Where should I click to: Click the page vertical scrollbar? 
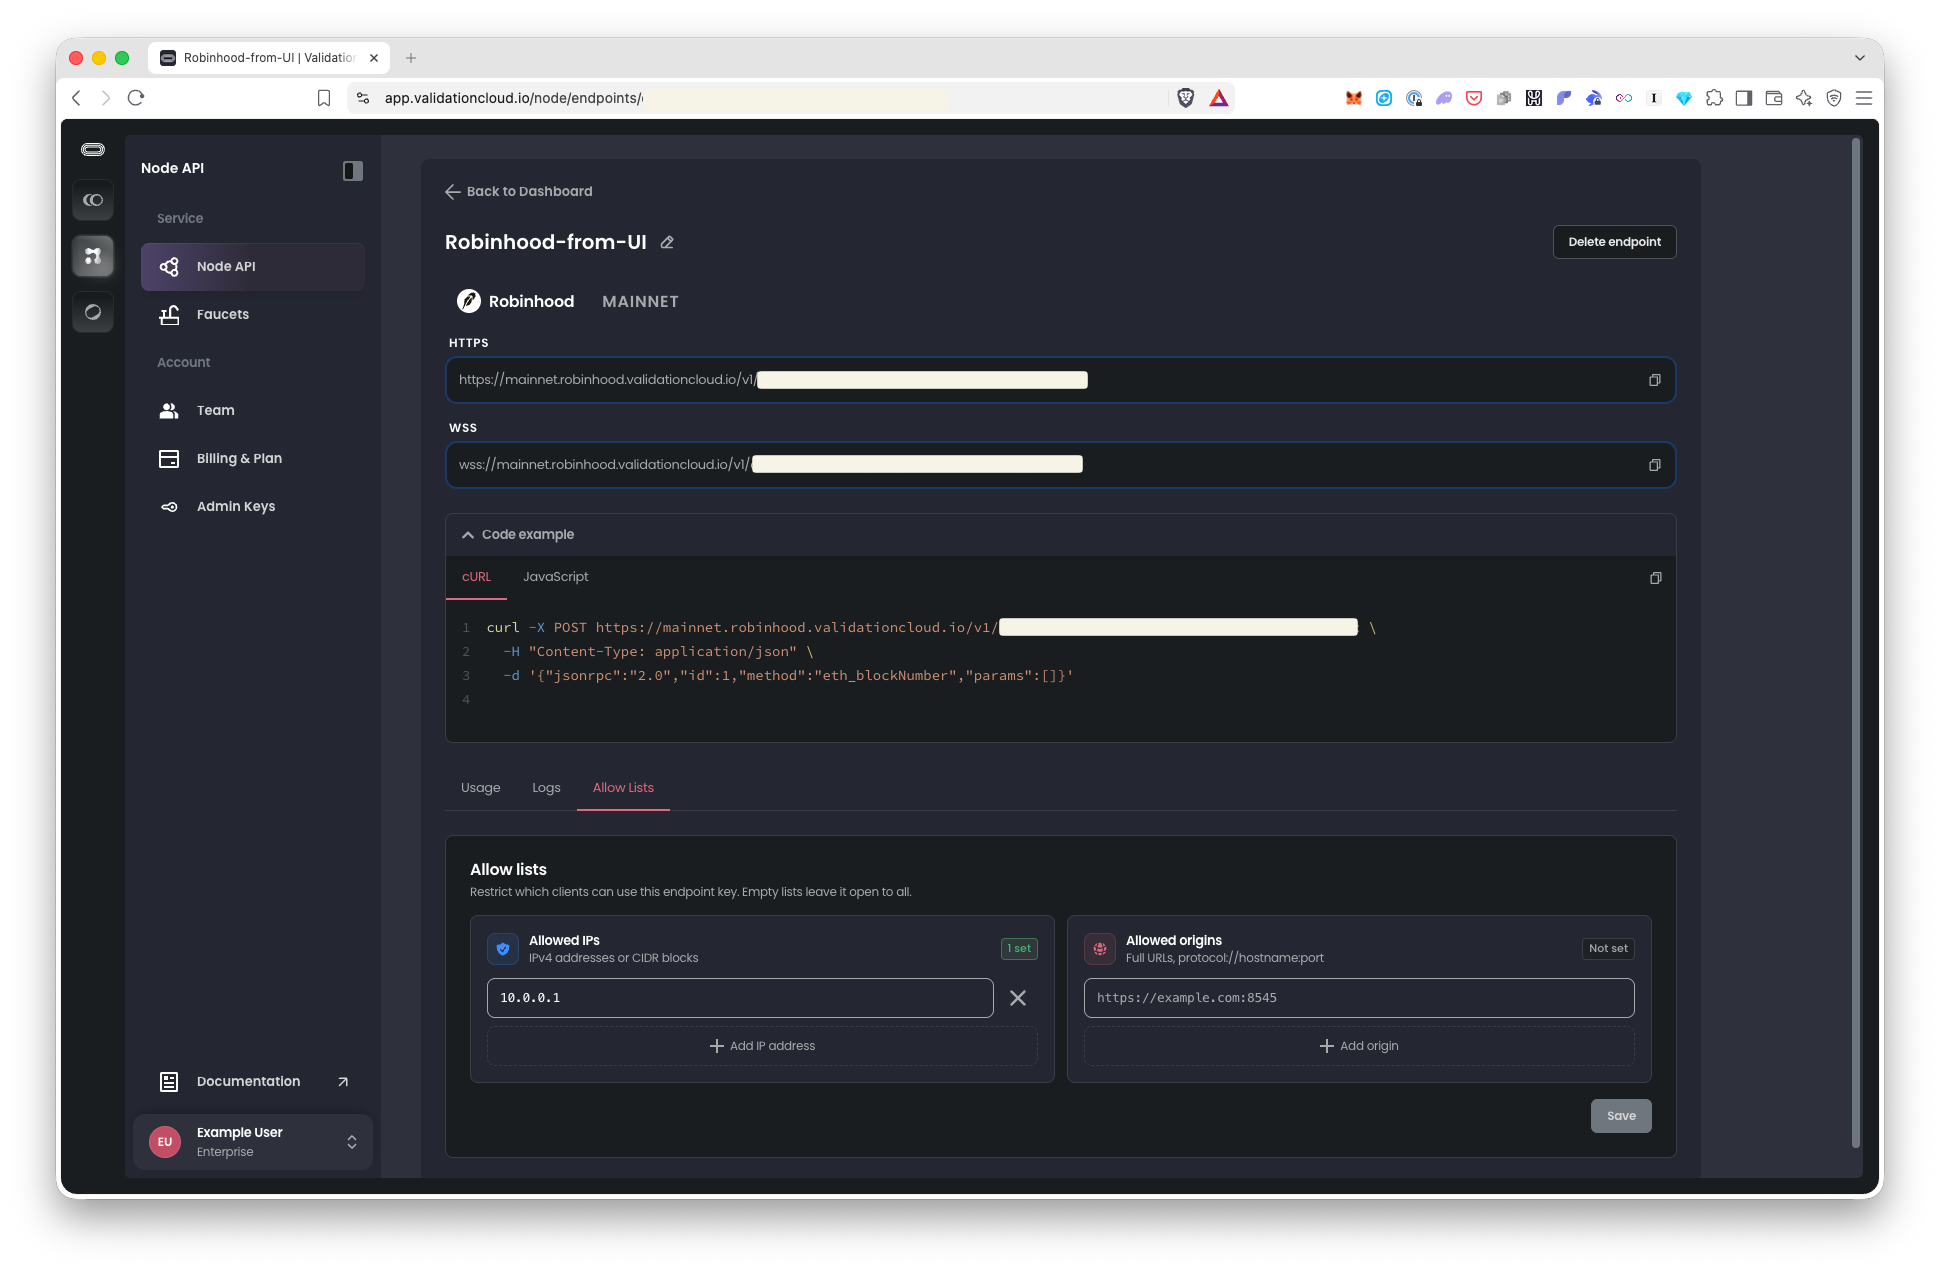(1856, 645)
